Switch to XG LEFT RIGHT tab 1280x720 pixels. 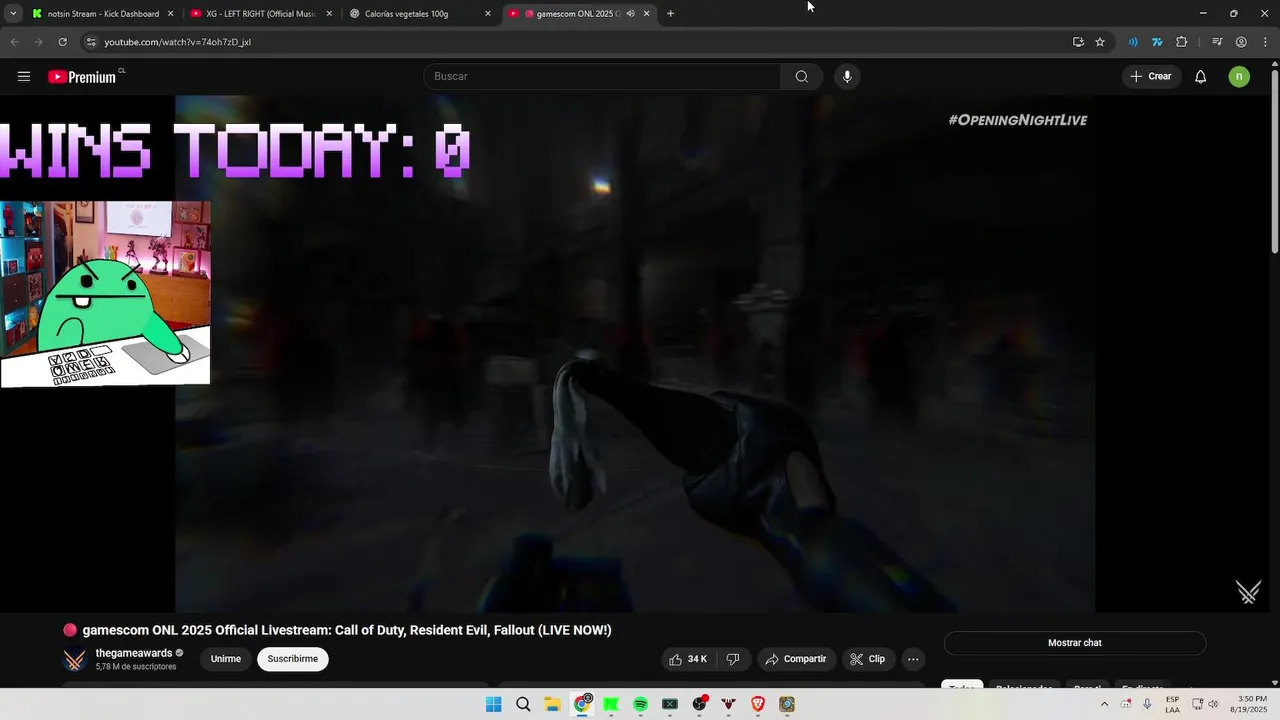pos(262,14)
